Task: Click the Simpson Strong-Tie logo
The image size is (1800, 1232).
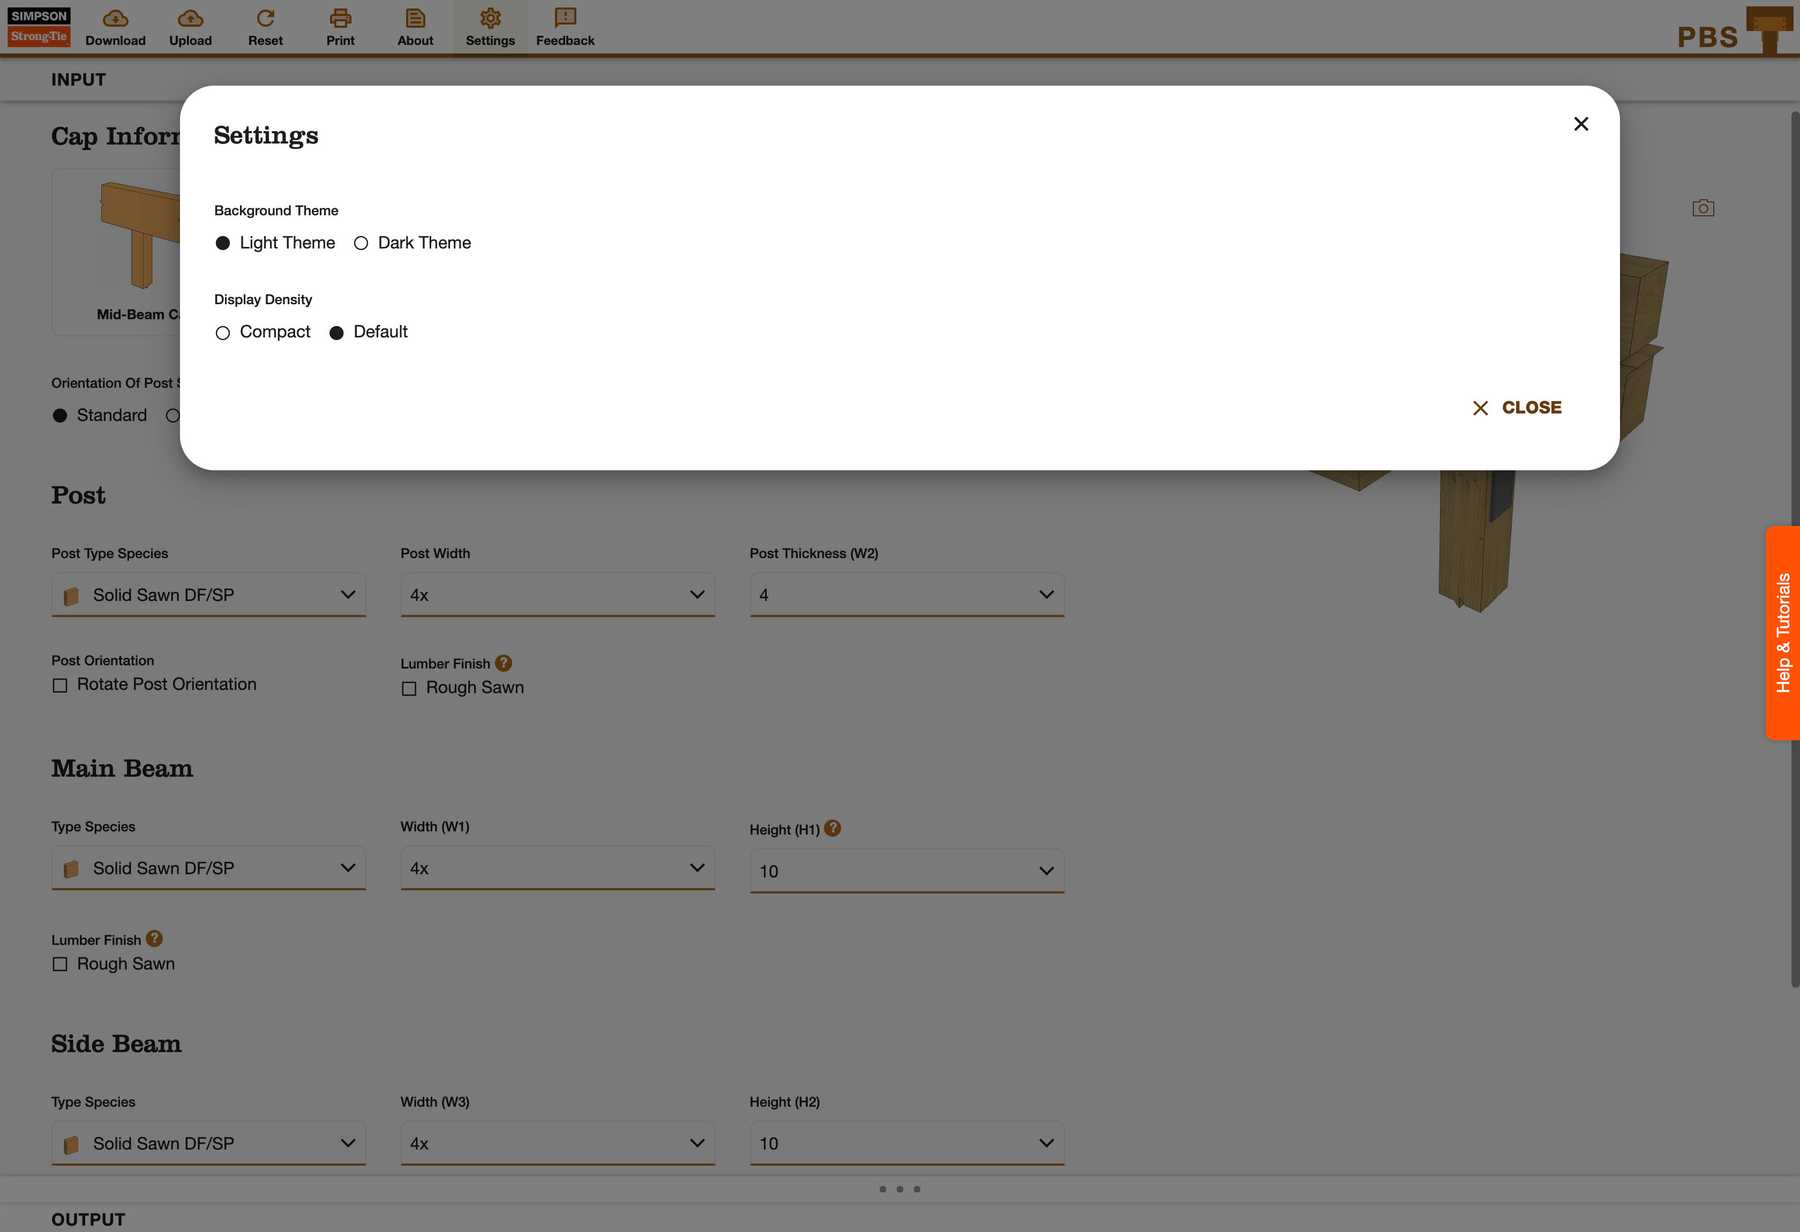Action: (39, 27)
